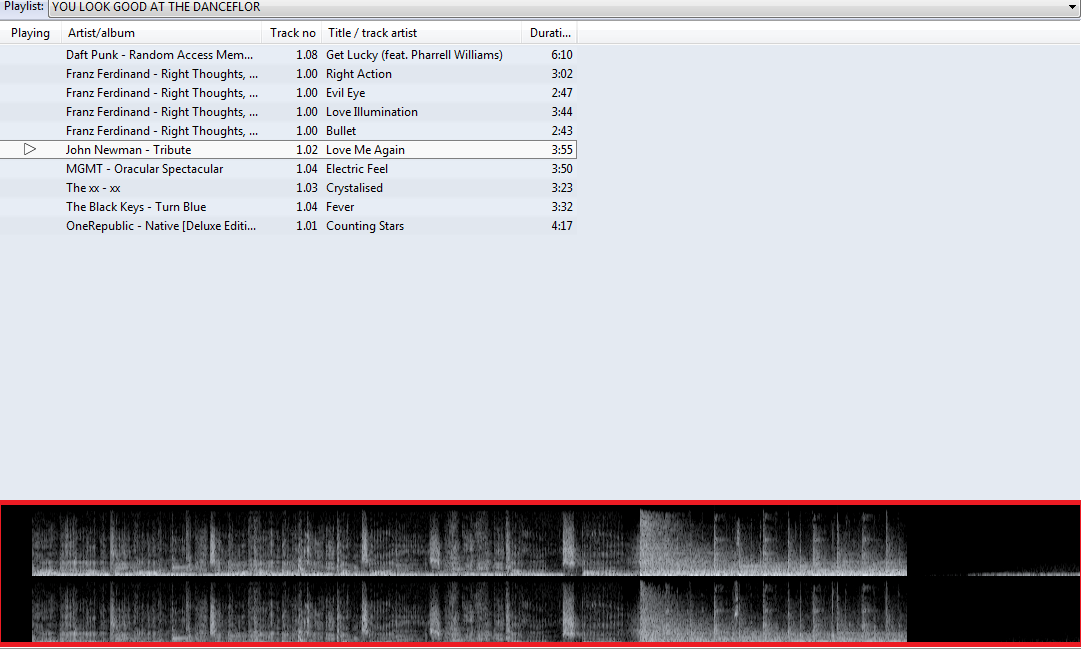Click track number 1.08
1081x649 pixels.
pos(307,55)
